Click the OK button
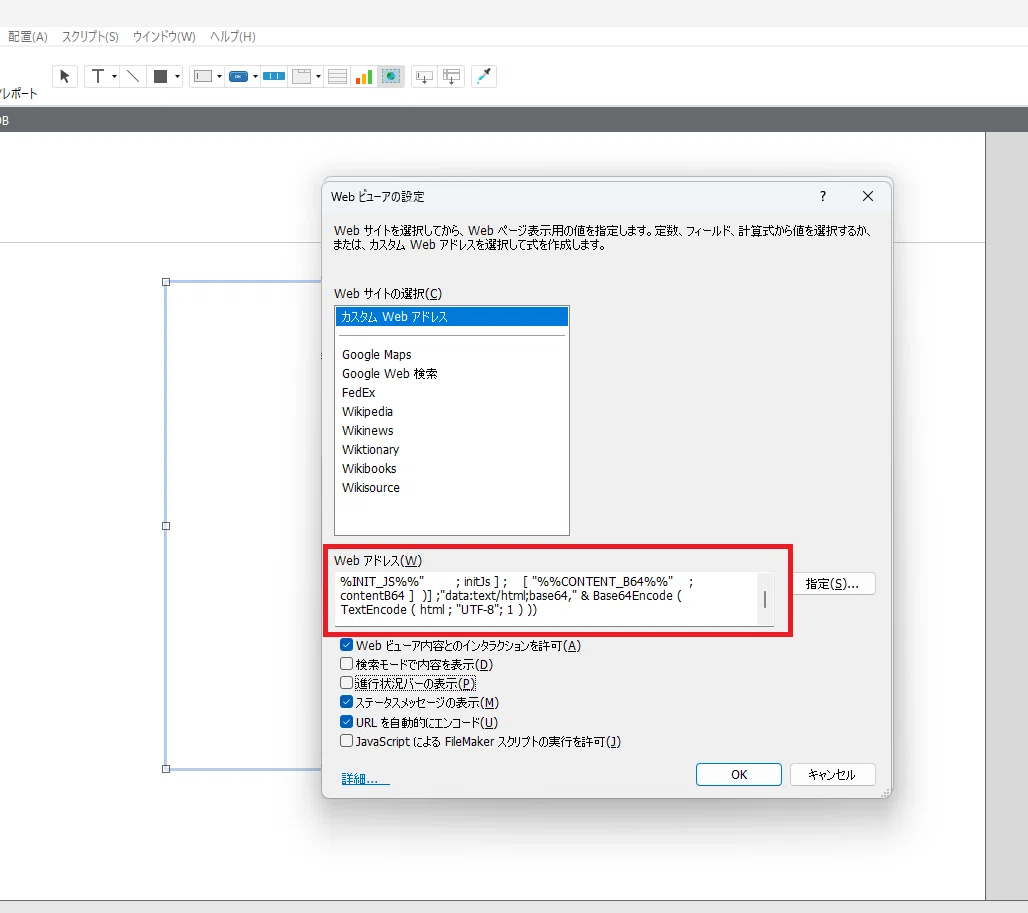This screenshot has height=913, width=1028. click(x=739, y=775)
